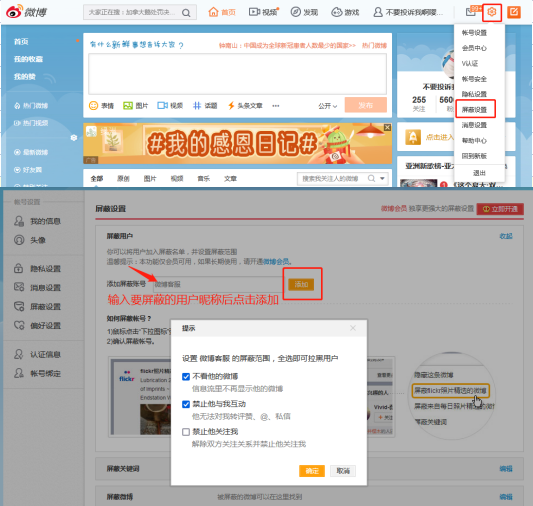Focus the 添加屏蔽帐号 input field
Image resolution: width=533 pixels, height=506 pixels.
pos(218,284)
